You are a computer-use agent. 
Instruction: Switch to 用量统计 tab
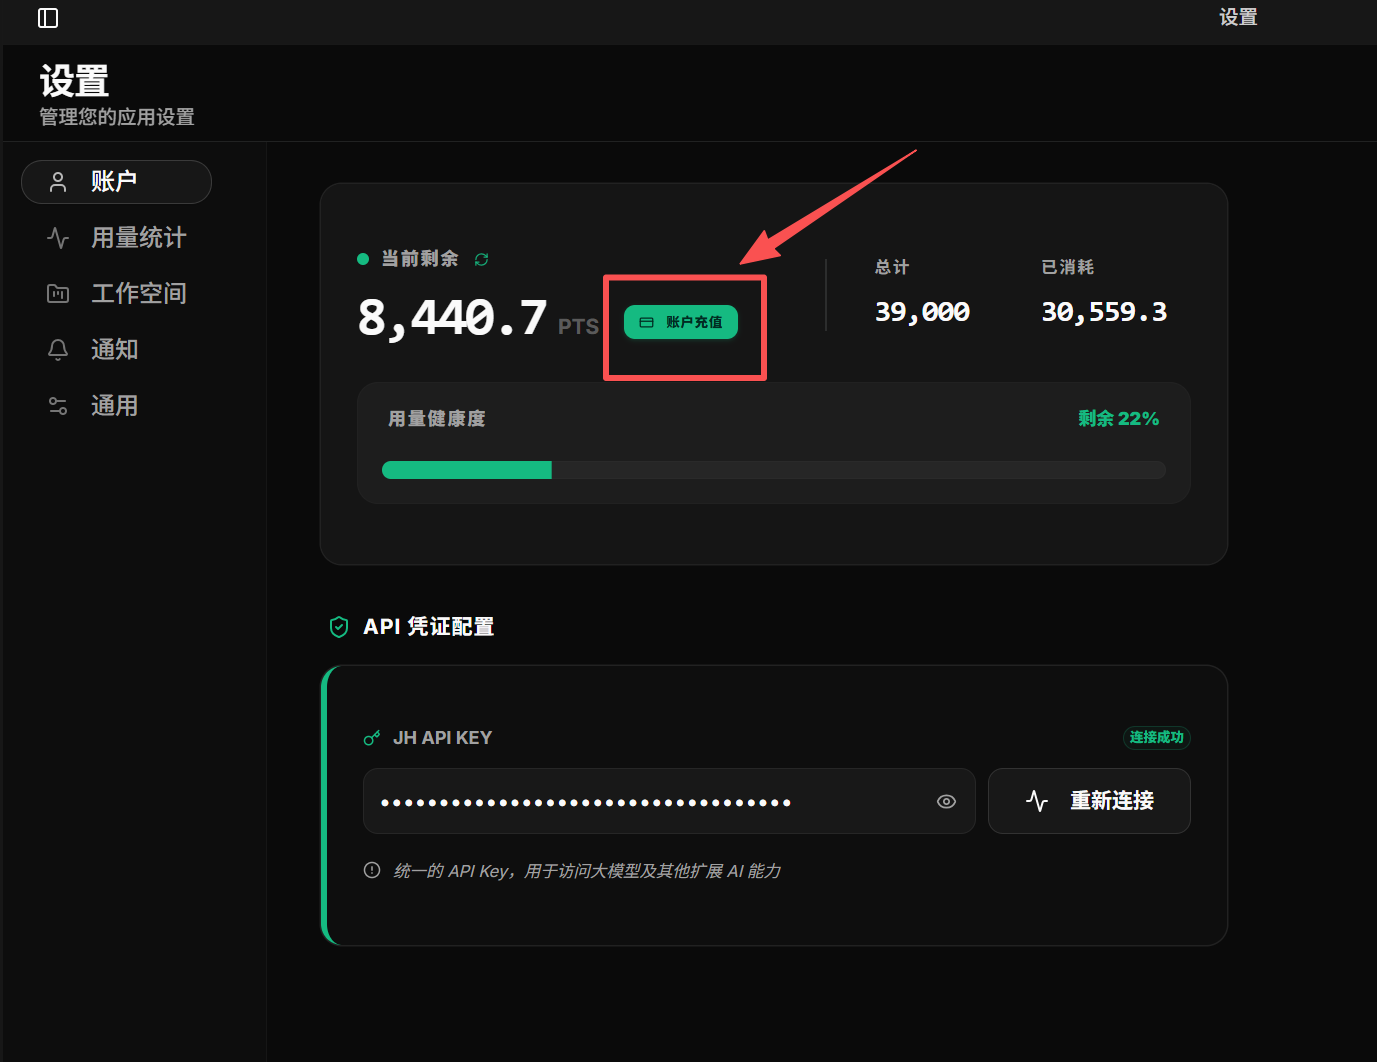coord(116,238)
